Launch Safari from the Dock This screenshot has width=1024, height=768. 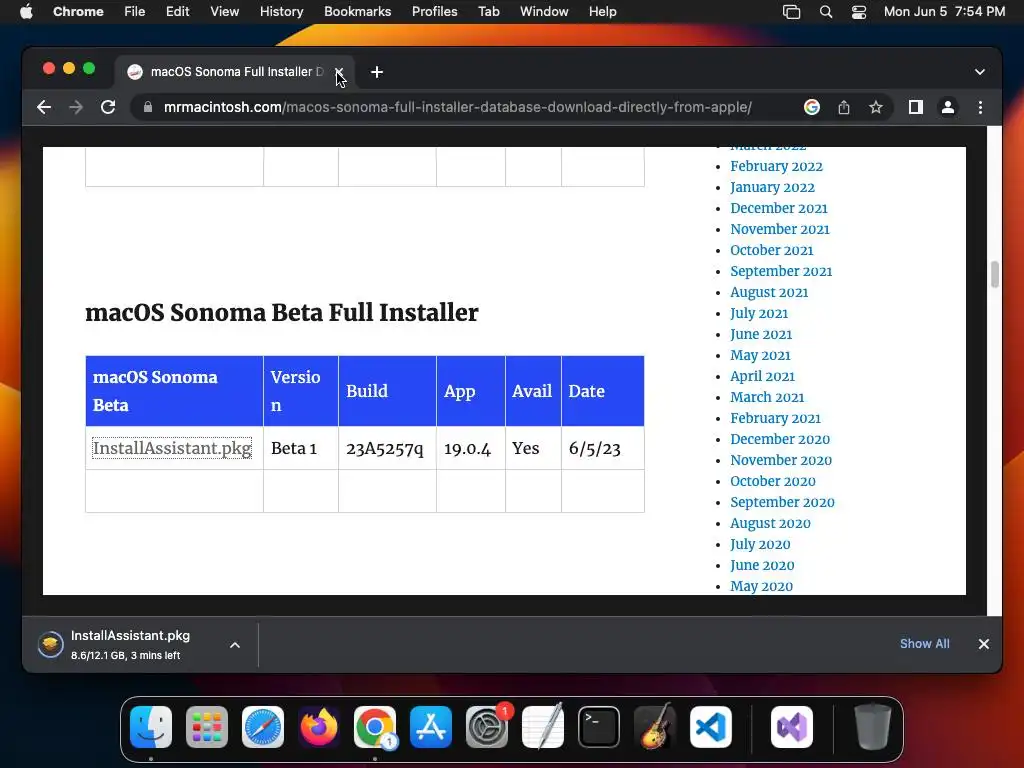263,727
